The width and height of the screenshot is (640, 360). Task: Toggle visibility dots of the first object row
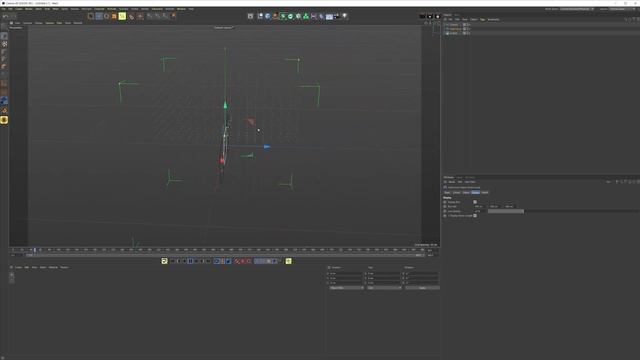click(469, 24)
